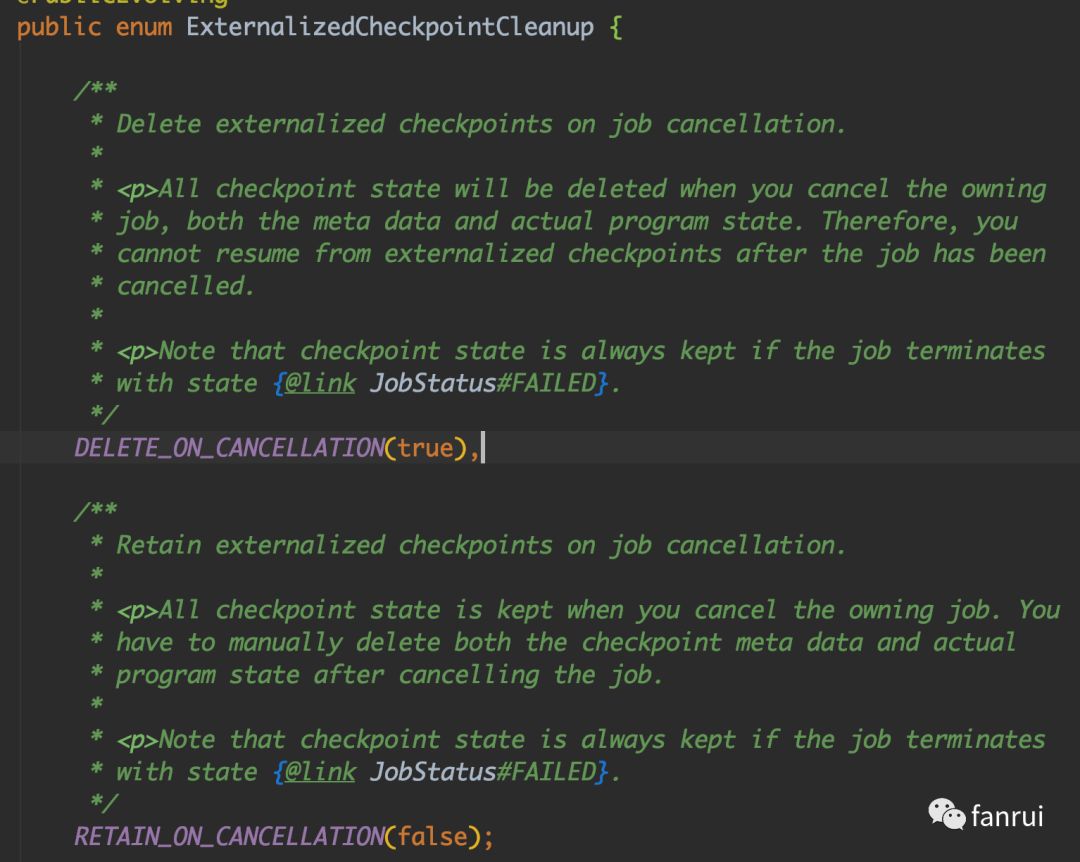
Task: Select the RETAIN_ON_CANCELLATION constant
Action: 229,835
